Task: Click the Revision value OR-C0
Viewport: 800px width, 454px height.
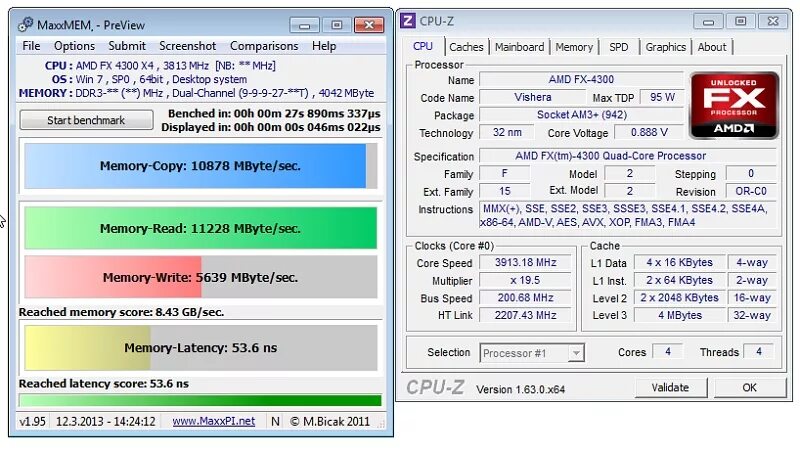Action: (751, 191)
